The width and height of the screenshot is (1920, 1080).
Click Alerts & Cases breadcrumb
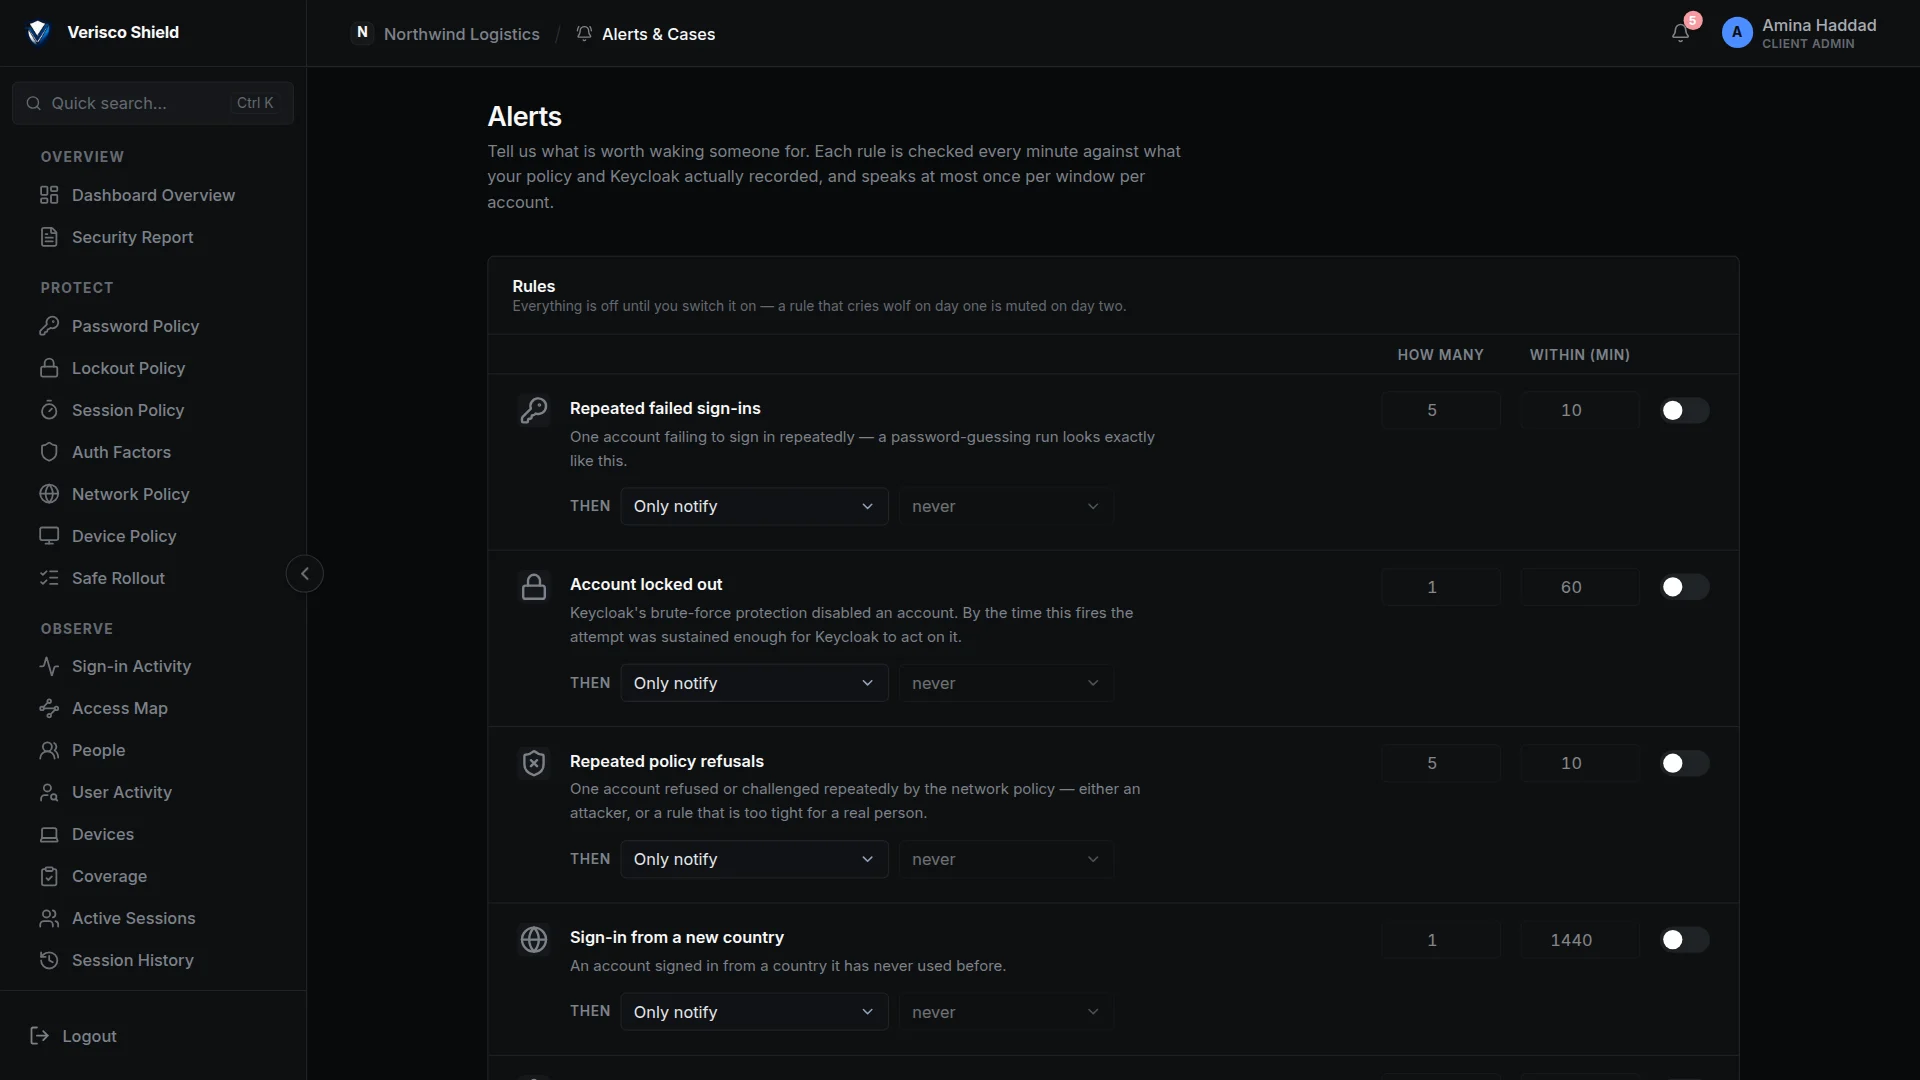(x=646, y=34)
